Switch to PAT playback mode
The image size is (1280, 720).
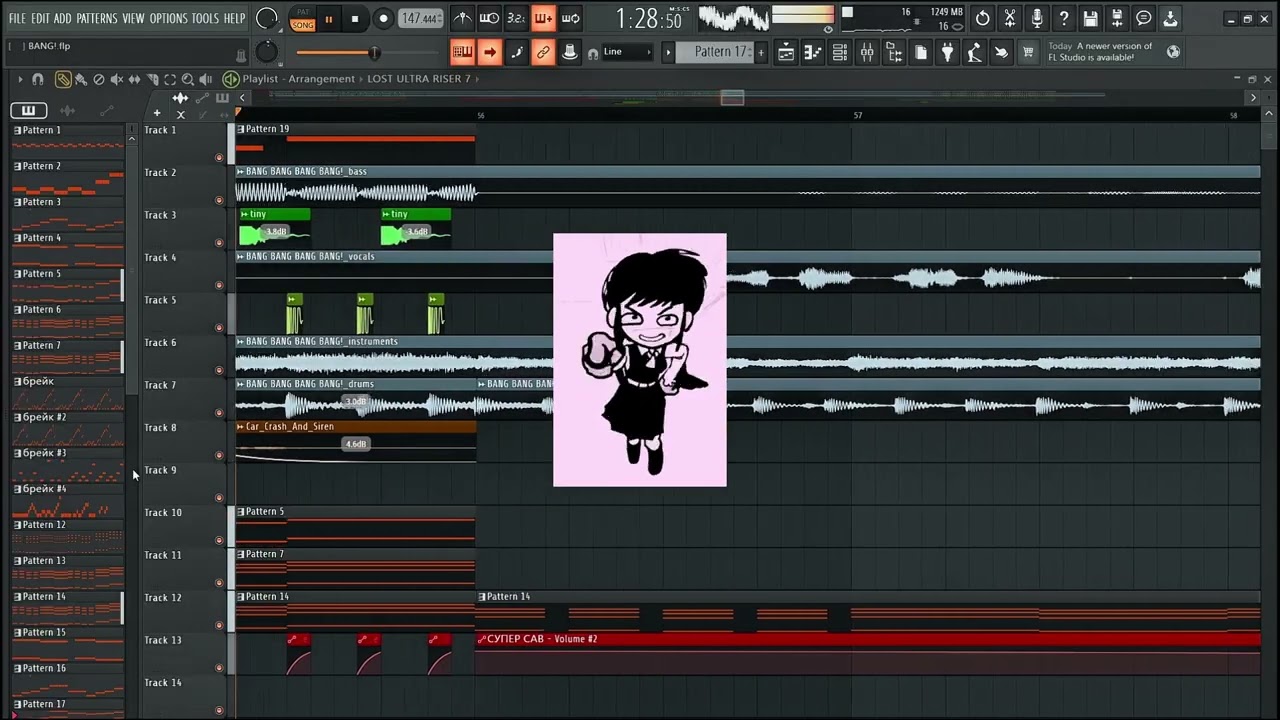(x=303, y=12)
